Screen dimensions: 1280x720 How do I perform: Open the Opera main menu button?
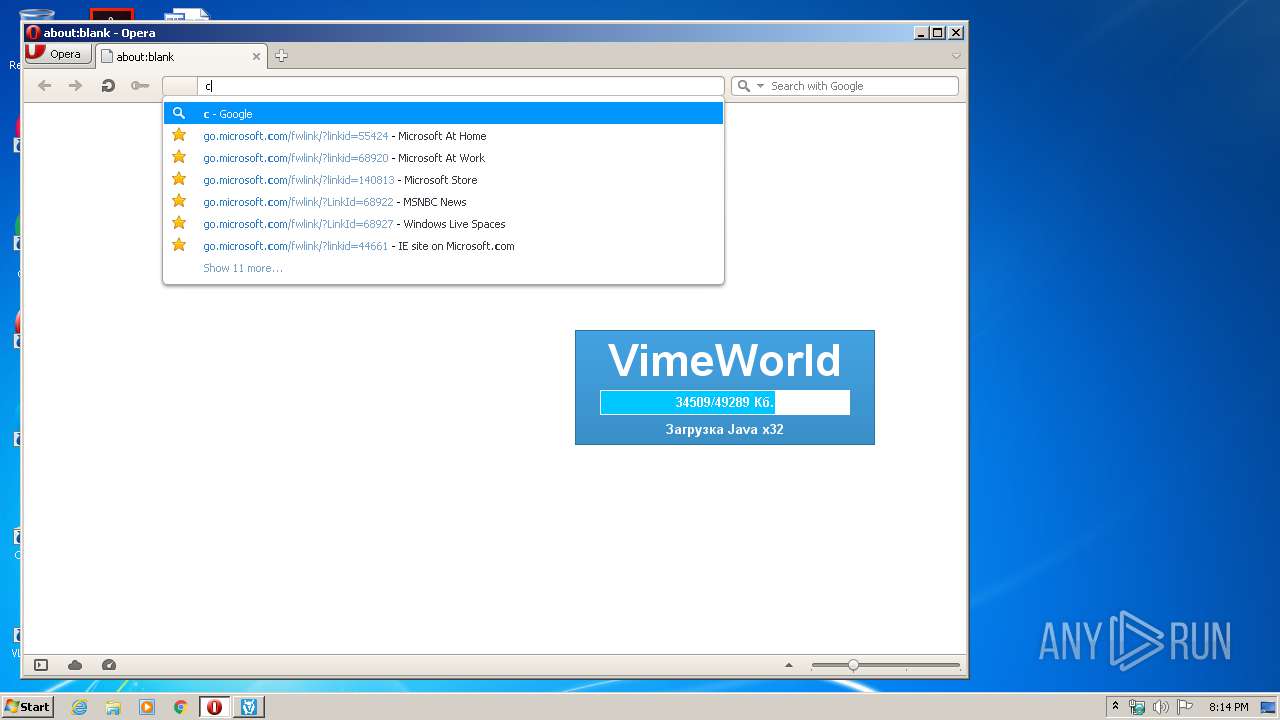click(58, 54)
